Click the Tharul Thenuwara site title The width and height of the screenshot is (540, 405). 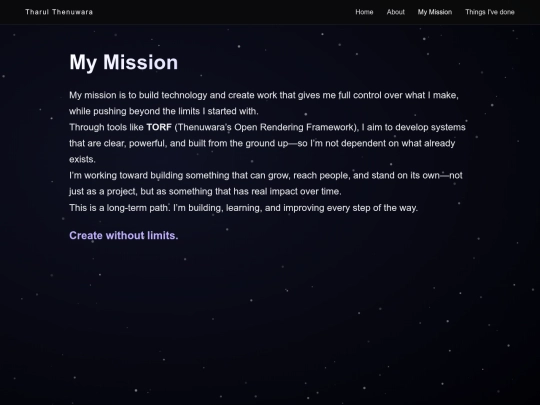tap(59, 12)
